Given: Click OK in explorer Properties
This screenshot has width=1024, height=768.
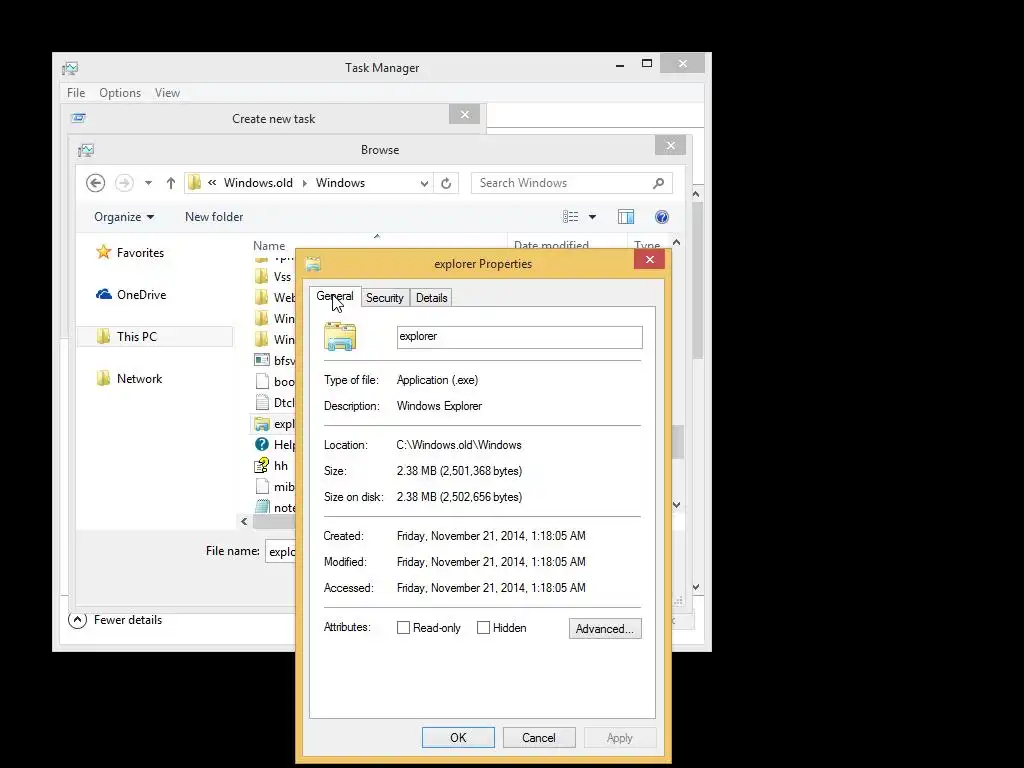Looking at the screenshot, I should pyautogui.click(x=458, y=737).
